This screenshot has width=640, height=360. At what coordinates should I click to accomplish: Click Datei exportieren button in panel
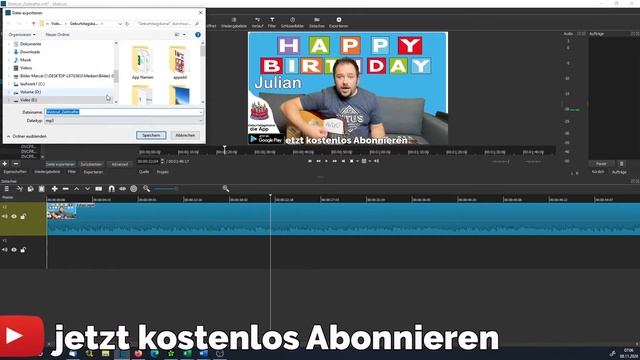[60, 164]
